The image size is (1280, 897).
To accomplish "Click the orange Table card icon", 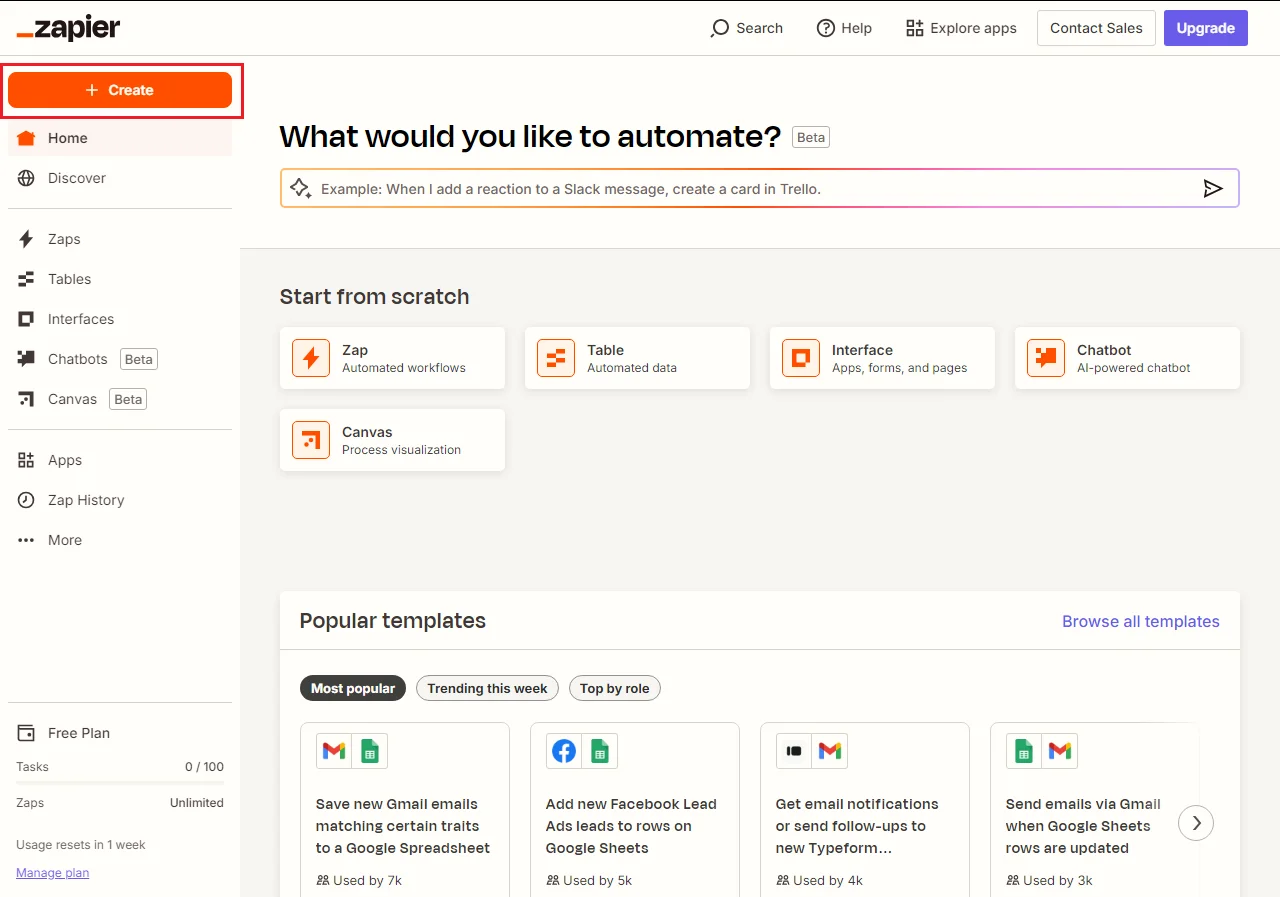I will tap(556, 358).
